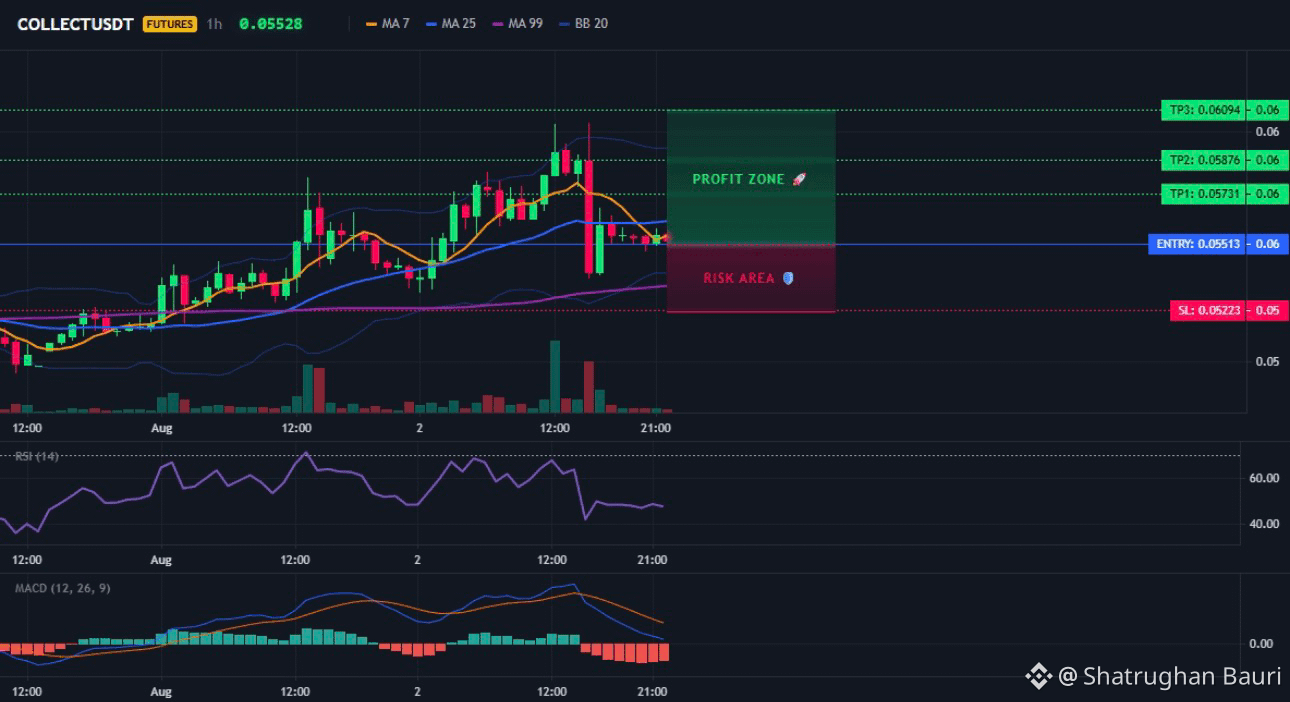Click the MACD (12, 26, 9) label
Viewport: 1290px width, 702px height.
tap(62, 588)
